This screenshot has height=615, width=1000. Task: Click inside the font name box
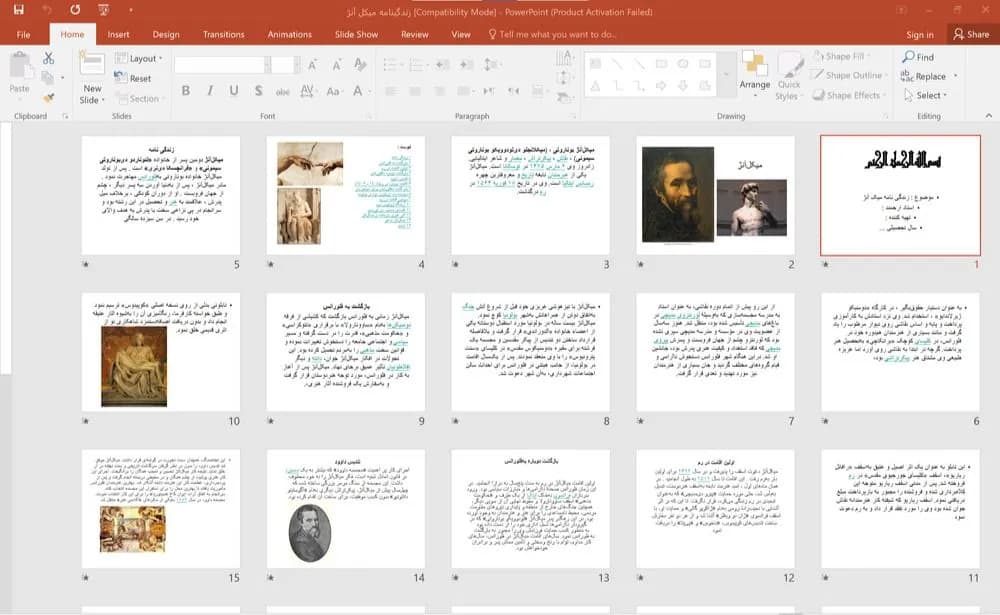[x=218, y=65]
